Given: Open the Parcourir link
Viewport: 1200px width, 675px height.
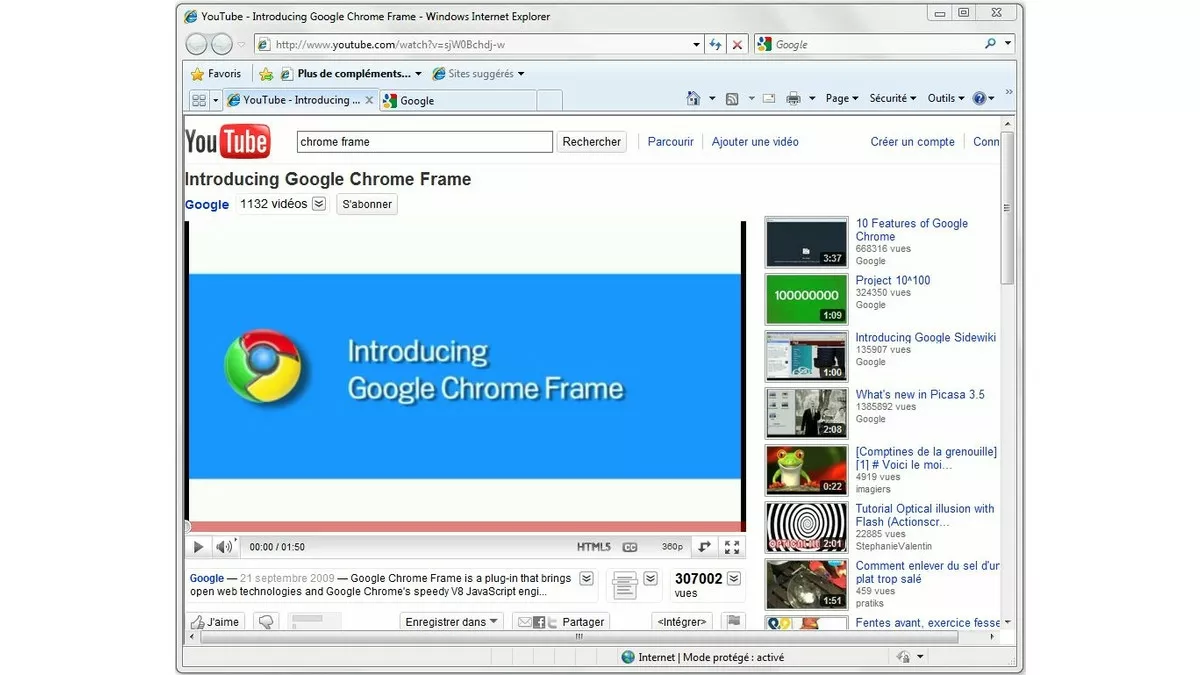Looking at the screenshot, I should (670, 142).
